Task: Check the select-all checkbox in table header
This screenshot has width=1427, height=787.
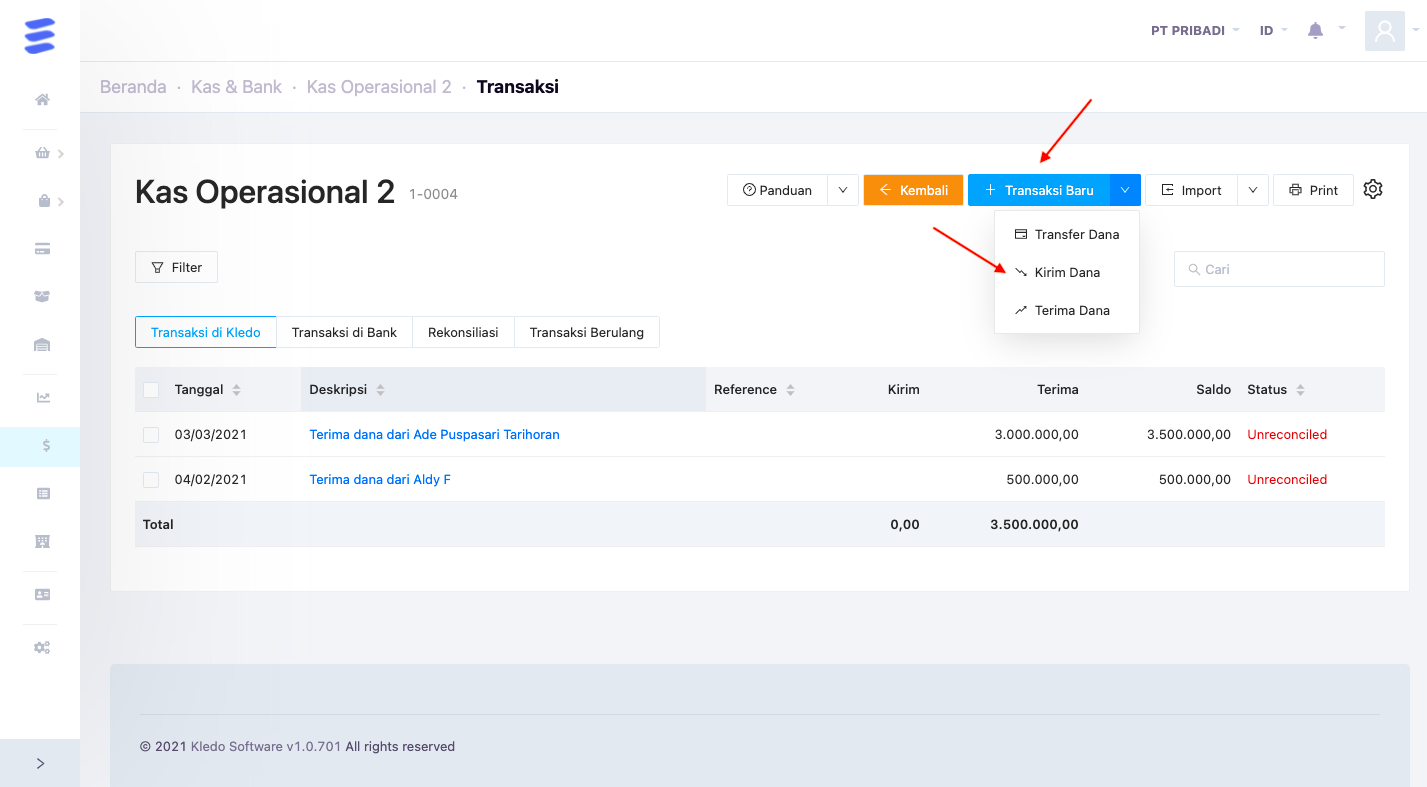Action: (151, 389)
